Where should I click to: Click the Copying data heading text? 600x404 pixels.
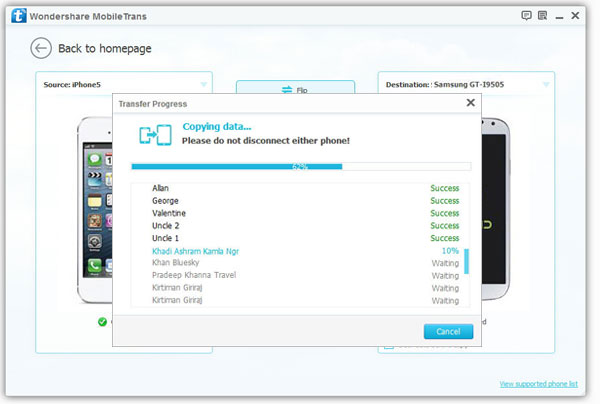(217, 126)
